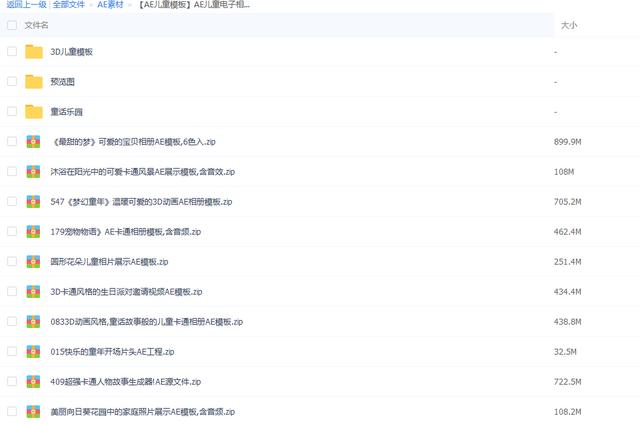Click current path 【AE儿童模板】AE儿童电子相...
Screen dimensions: 640x424
click(x=194, y=4)
